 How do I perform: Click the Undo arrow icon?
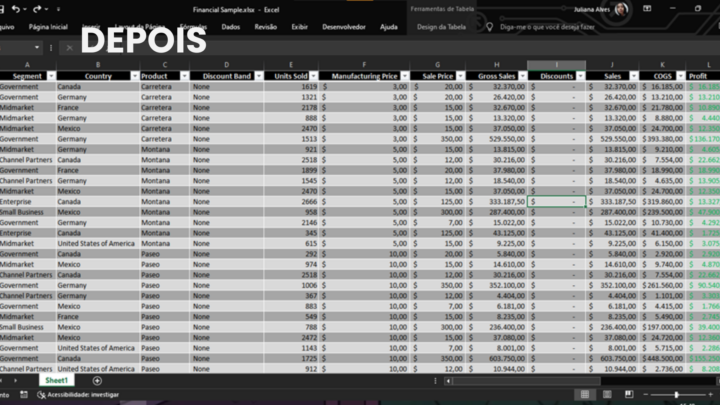click(16, 9)
